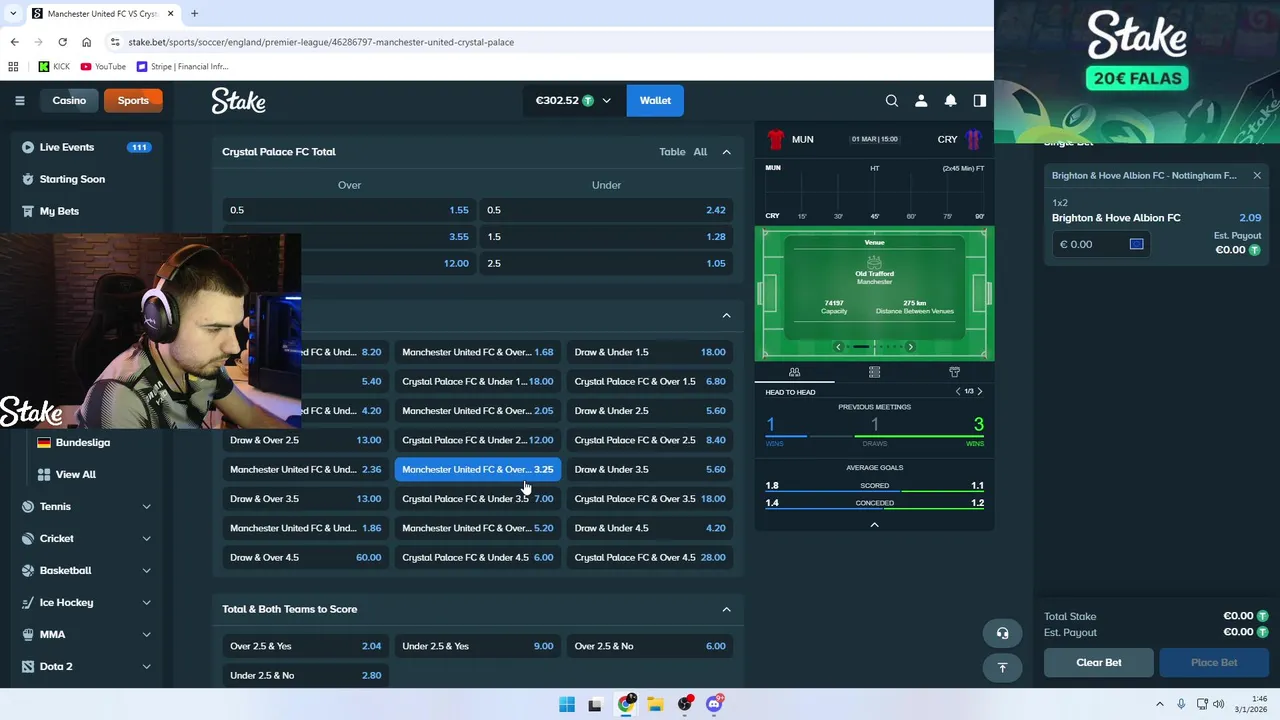Viewport: 1280px width, 720px height.
Task: Show the Head to Head stats tab icon
Action: [794, 372]
